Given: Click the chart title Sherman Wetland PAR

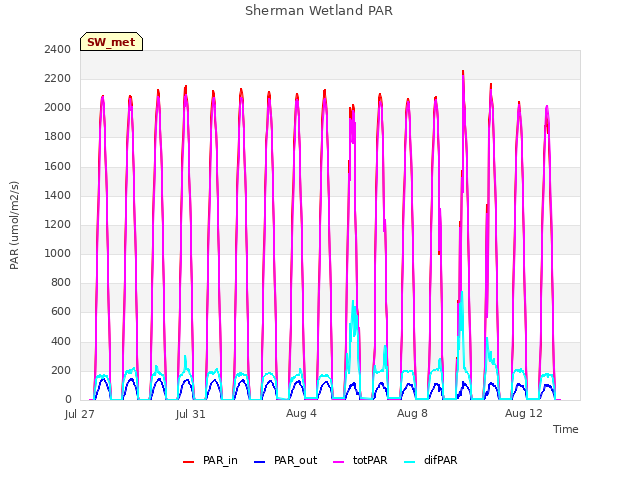Looking at the screenshot, I should tap(319, 10).
